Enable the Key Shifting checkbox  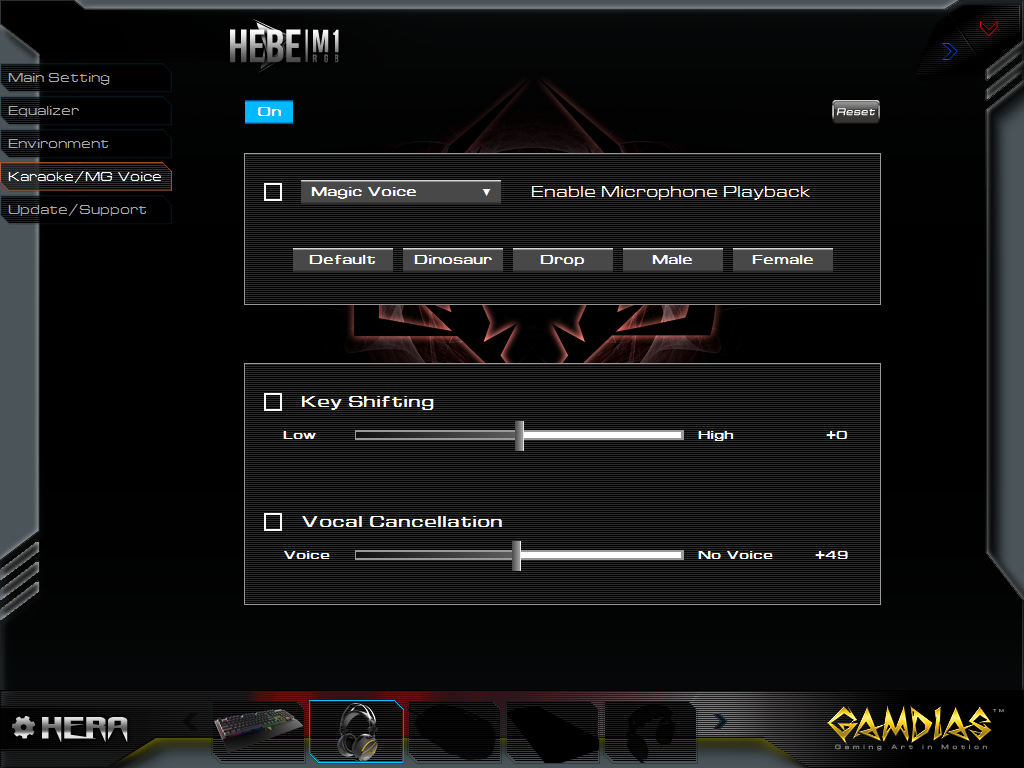(273, 402)
